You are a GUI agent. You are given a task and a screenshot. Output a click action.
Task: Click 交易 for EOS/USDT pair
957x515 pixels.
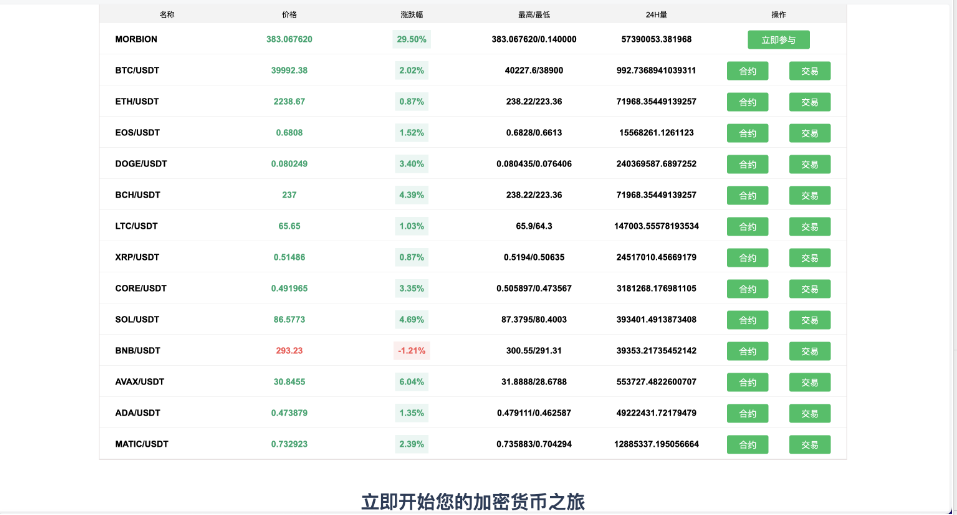pyautogui.click(x=809, y=133)
